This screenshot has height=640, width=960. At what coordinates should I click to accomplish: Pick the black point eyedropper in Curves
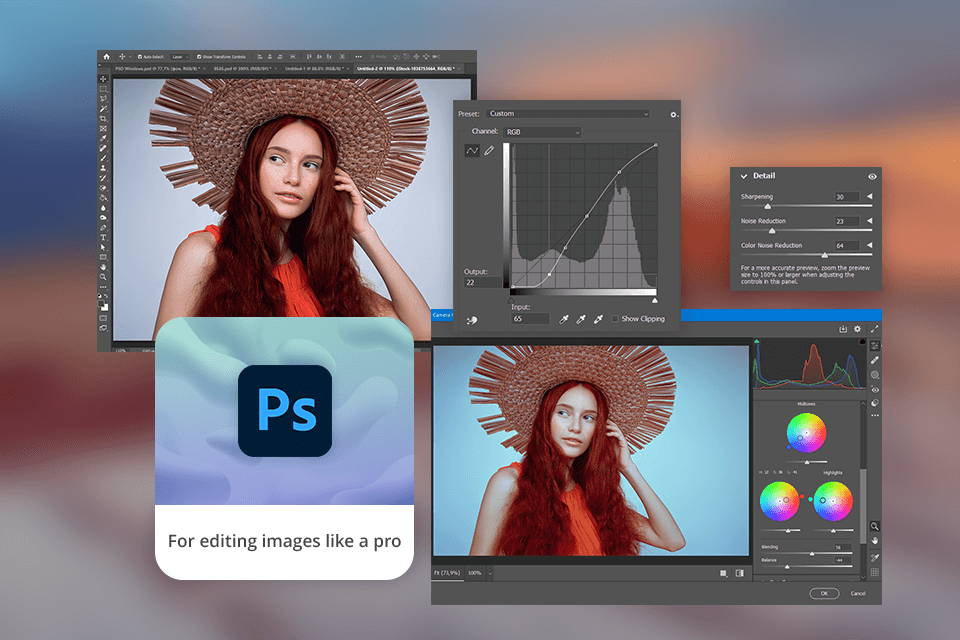(x=564, y=318)
